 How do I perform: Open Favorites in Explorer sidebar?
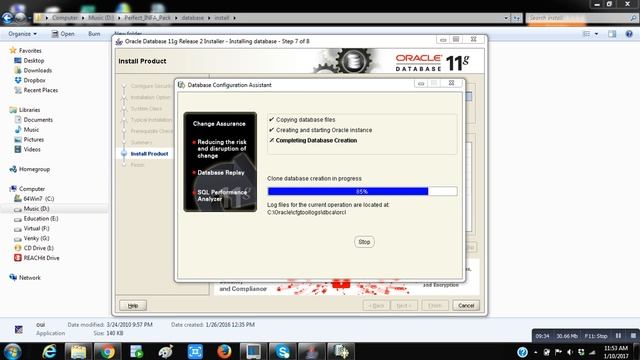(x=30, y=51)
